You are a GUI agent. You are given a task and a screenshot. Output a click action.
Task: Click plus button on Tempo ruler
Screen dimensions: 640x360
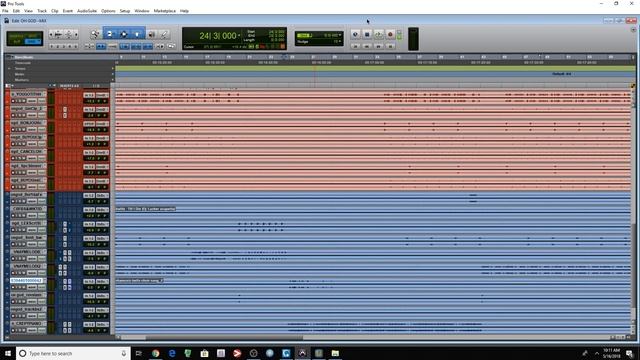[x=113, y=69]
